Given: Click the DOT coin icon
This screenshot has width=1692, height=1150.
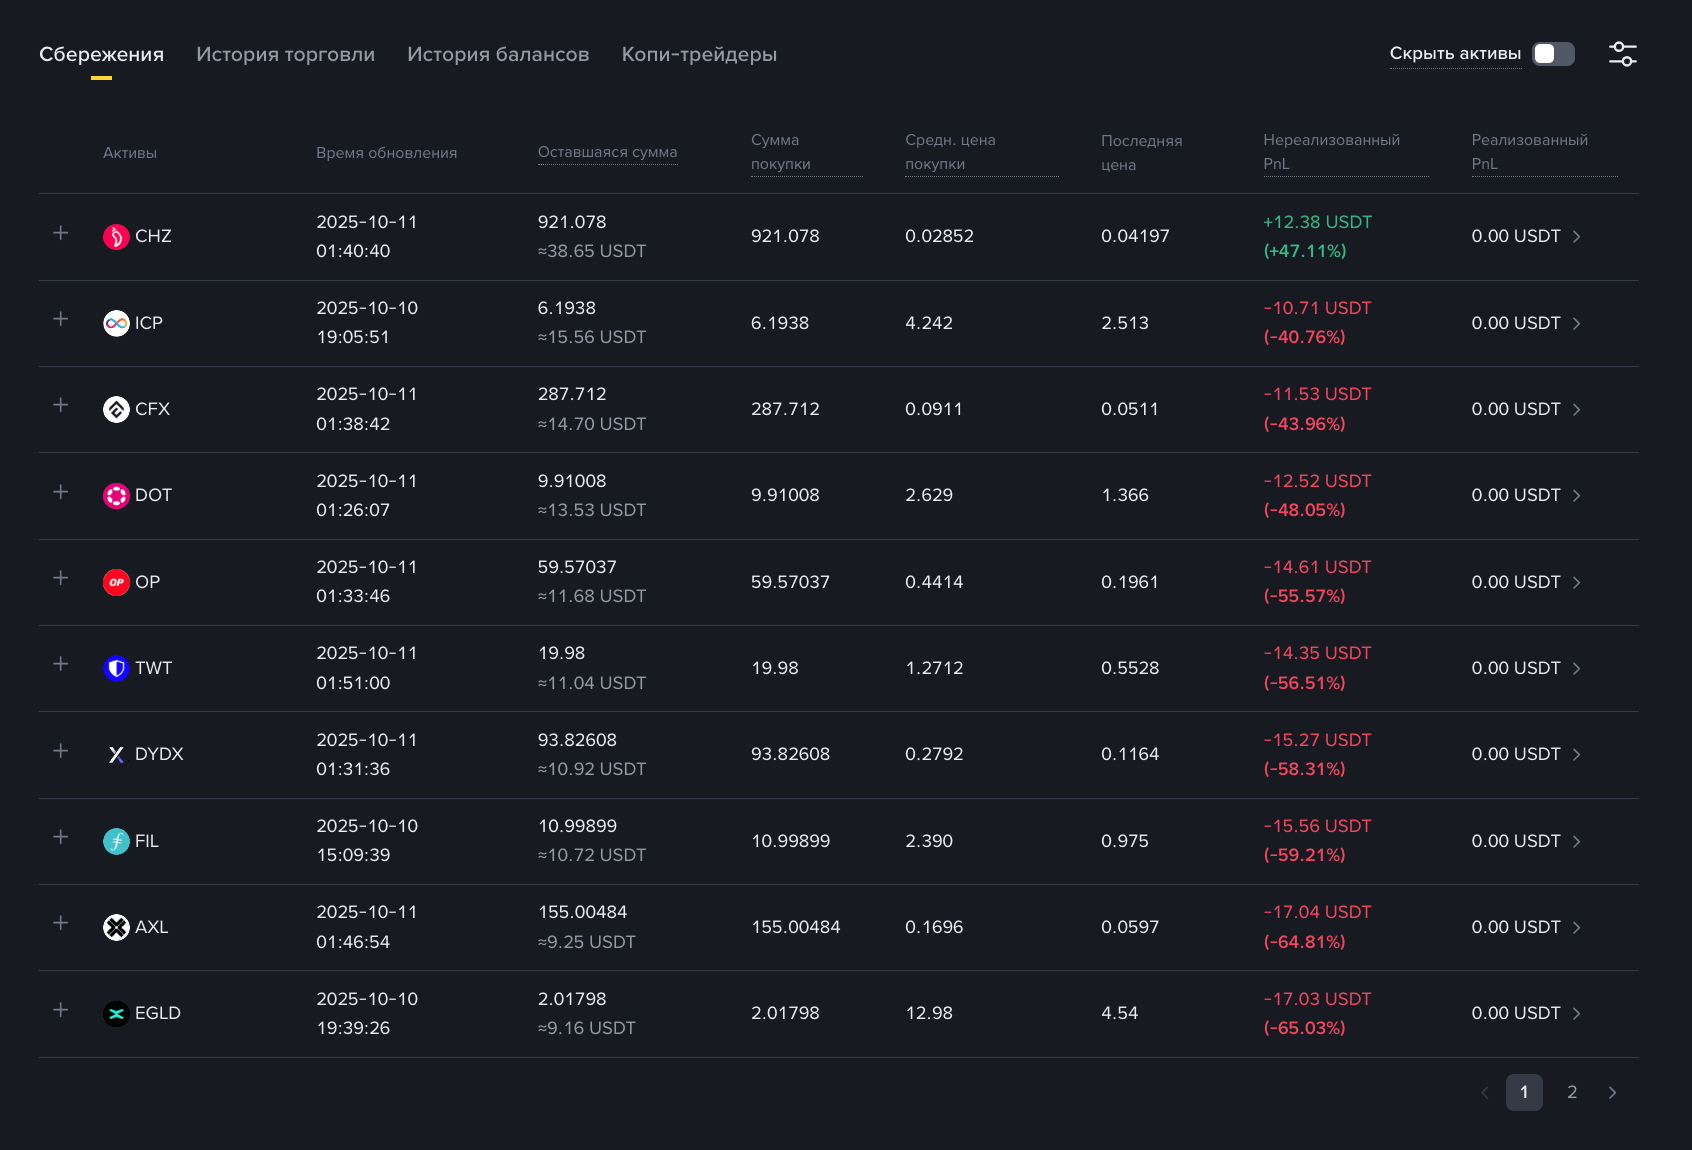Looking at the screenshot, I should 116,496.
